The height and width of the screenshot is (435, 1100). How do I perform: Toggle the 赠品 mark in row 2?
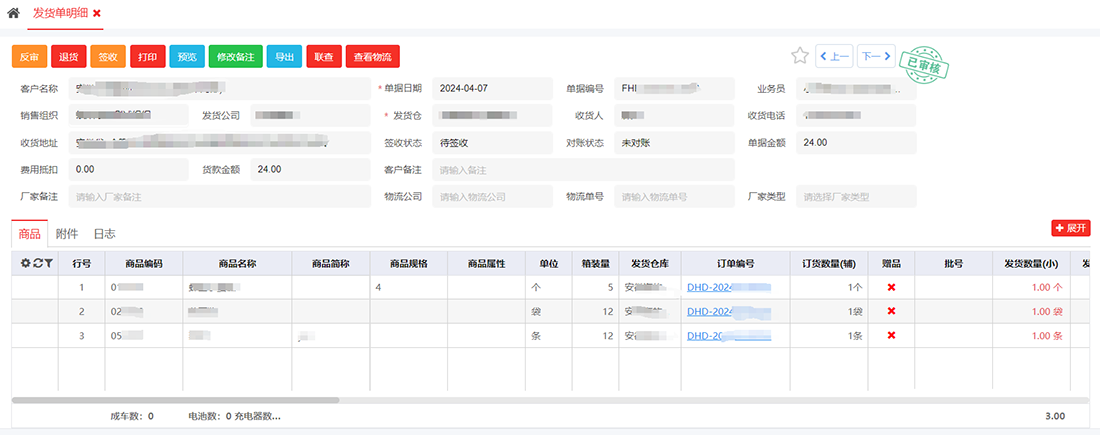pyautogui.click(x=891, y=311)
